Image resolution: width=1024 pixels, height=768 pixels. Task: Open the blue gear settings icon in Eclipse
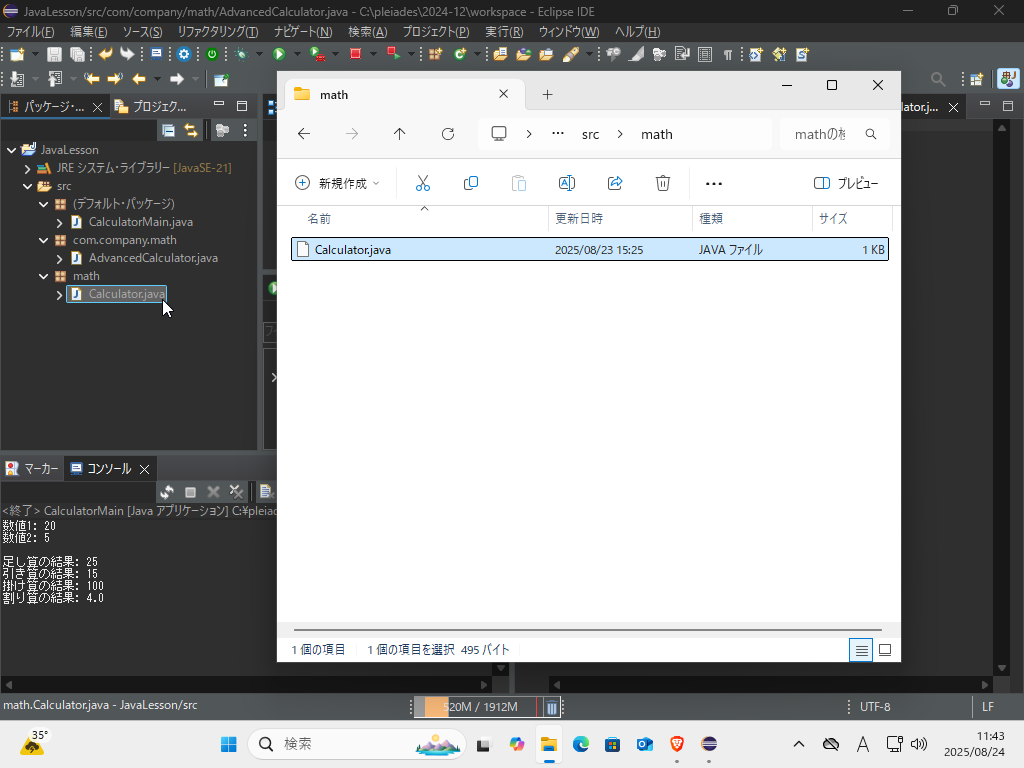click(x=184, y=55)
